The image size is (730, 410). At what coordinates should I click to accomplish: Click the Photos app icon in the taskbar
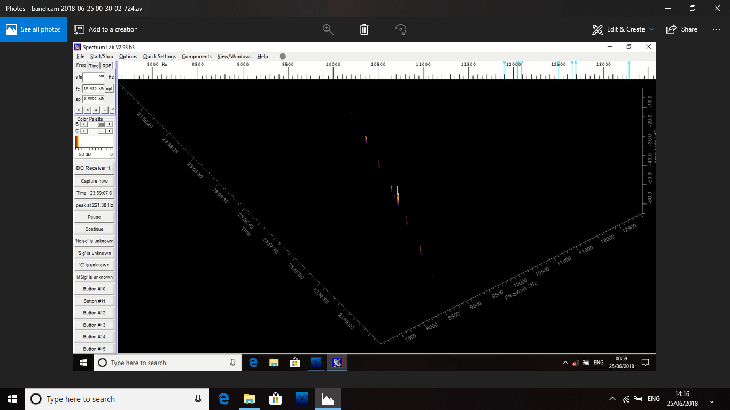tap(326, 399)
